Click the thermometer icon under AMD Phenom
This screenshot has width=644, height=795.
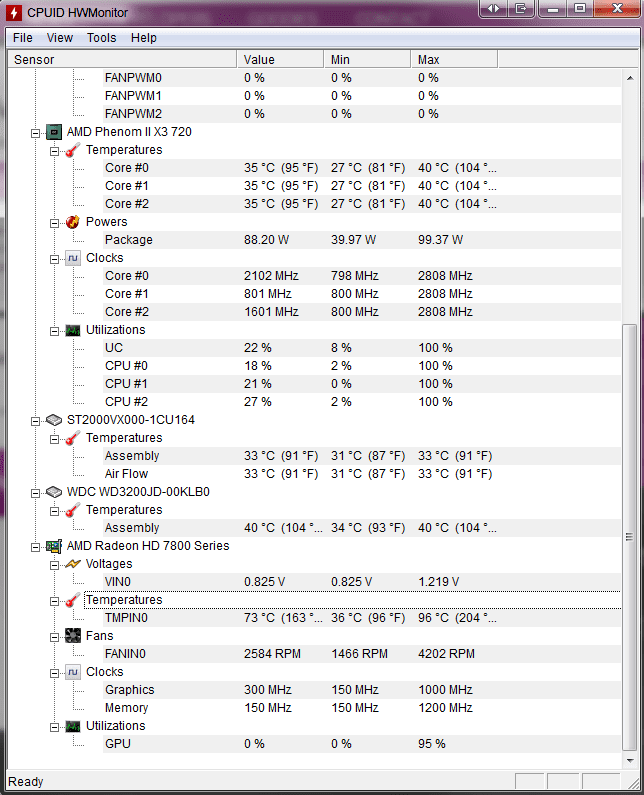coord(73,150)
